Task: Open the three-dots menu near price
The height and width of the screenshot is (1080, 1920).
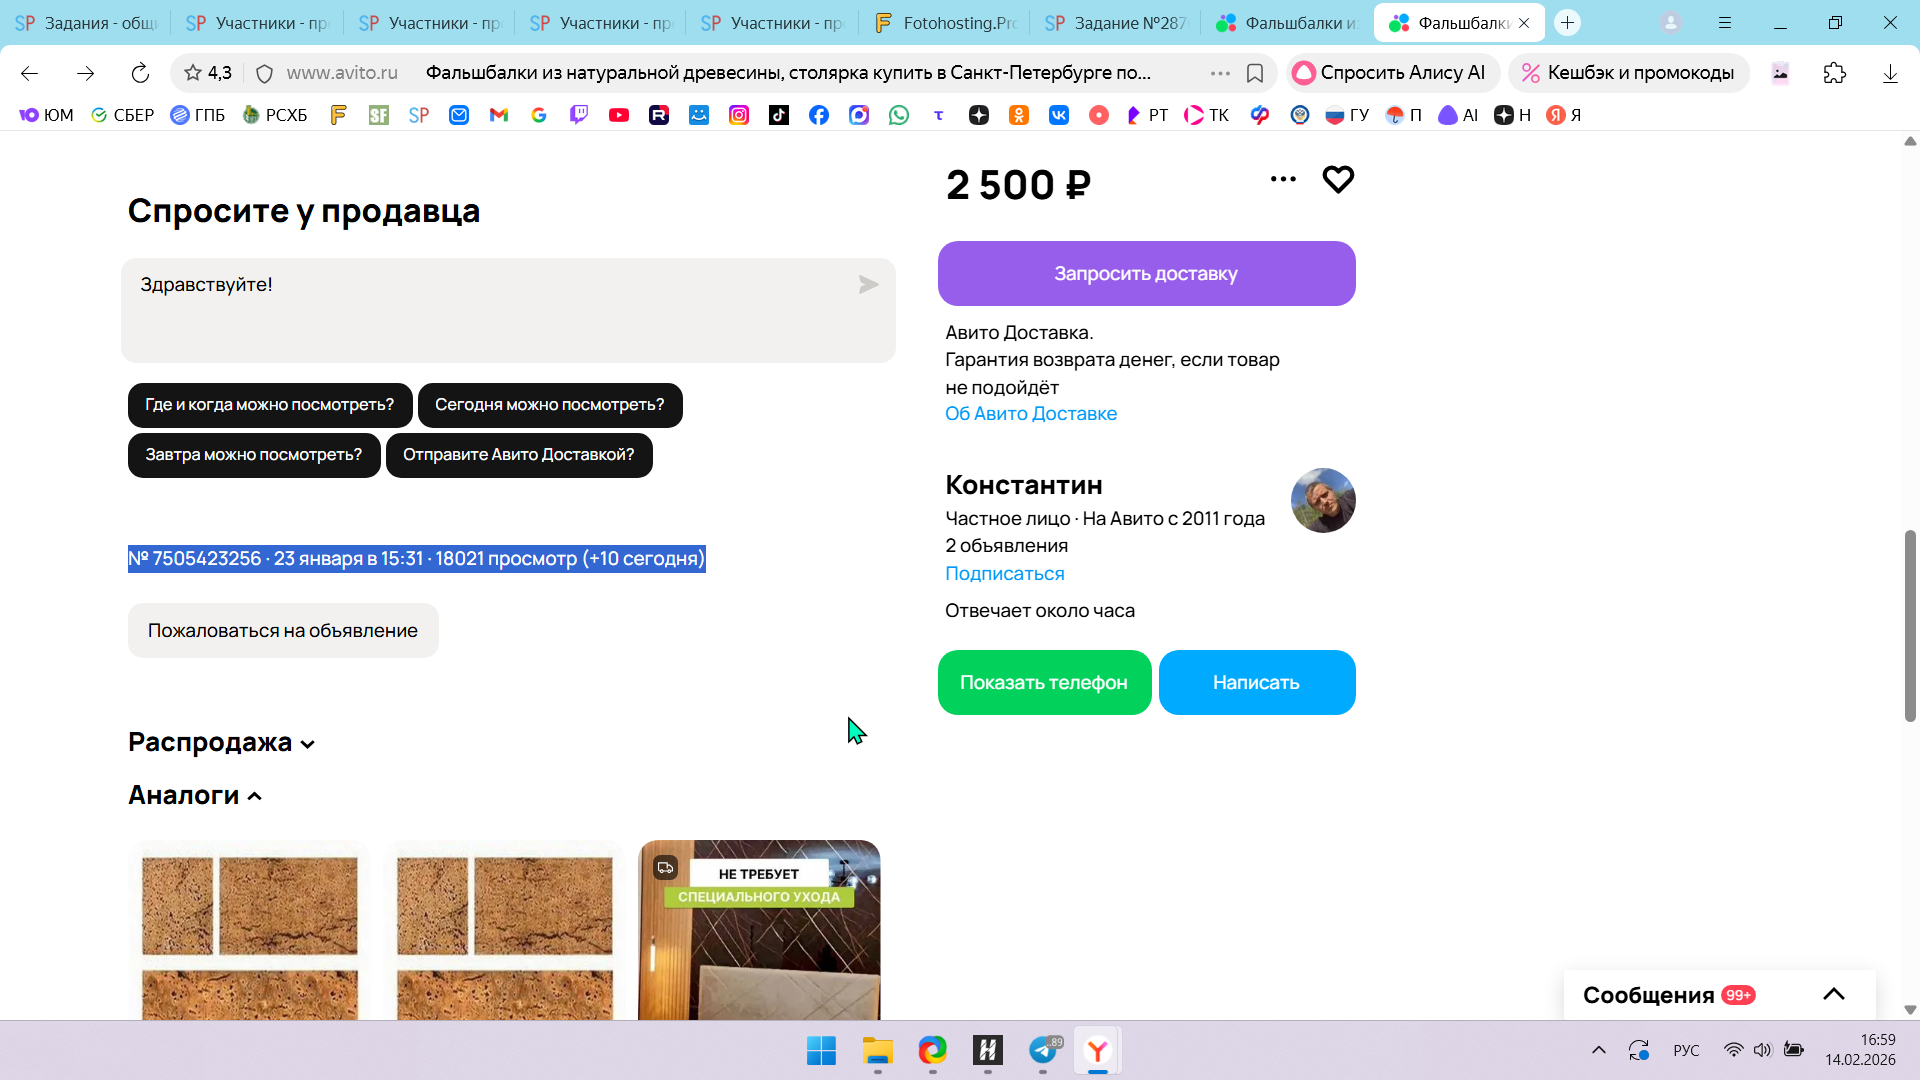Action: (x=1283, y=180)
